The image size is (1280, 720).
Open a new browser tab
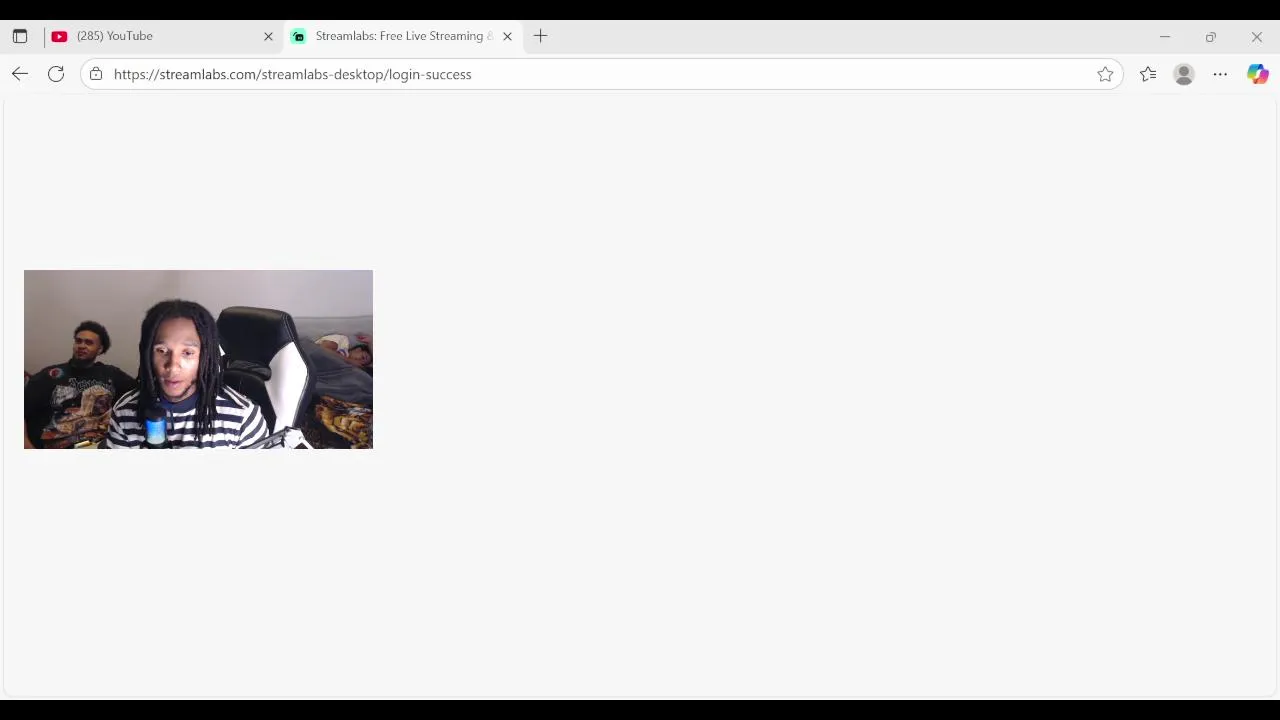(540, 36)
